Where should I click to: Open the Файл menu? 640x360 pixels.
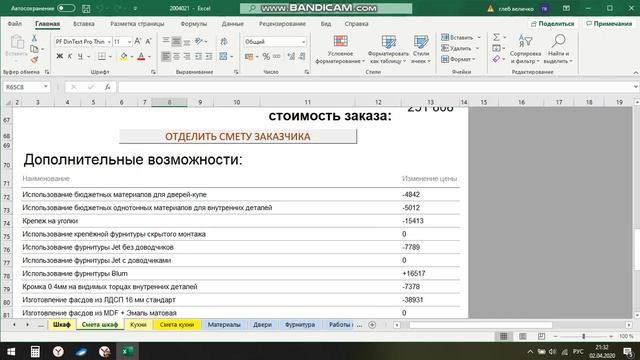click(x=15, y=24)
